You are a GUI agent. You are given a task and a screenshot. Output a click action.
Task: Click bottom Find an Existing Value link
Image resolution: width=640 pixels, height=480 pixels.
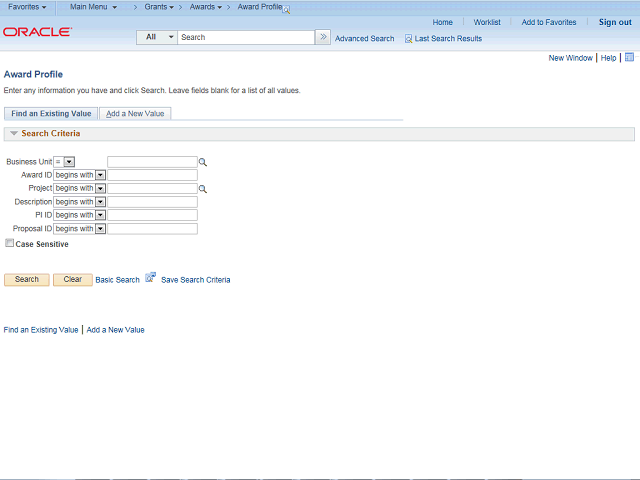41,330
